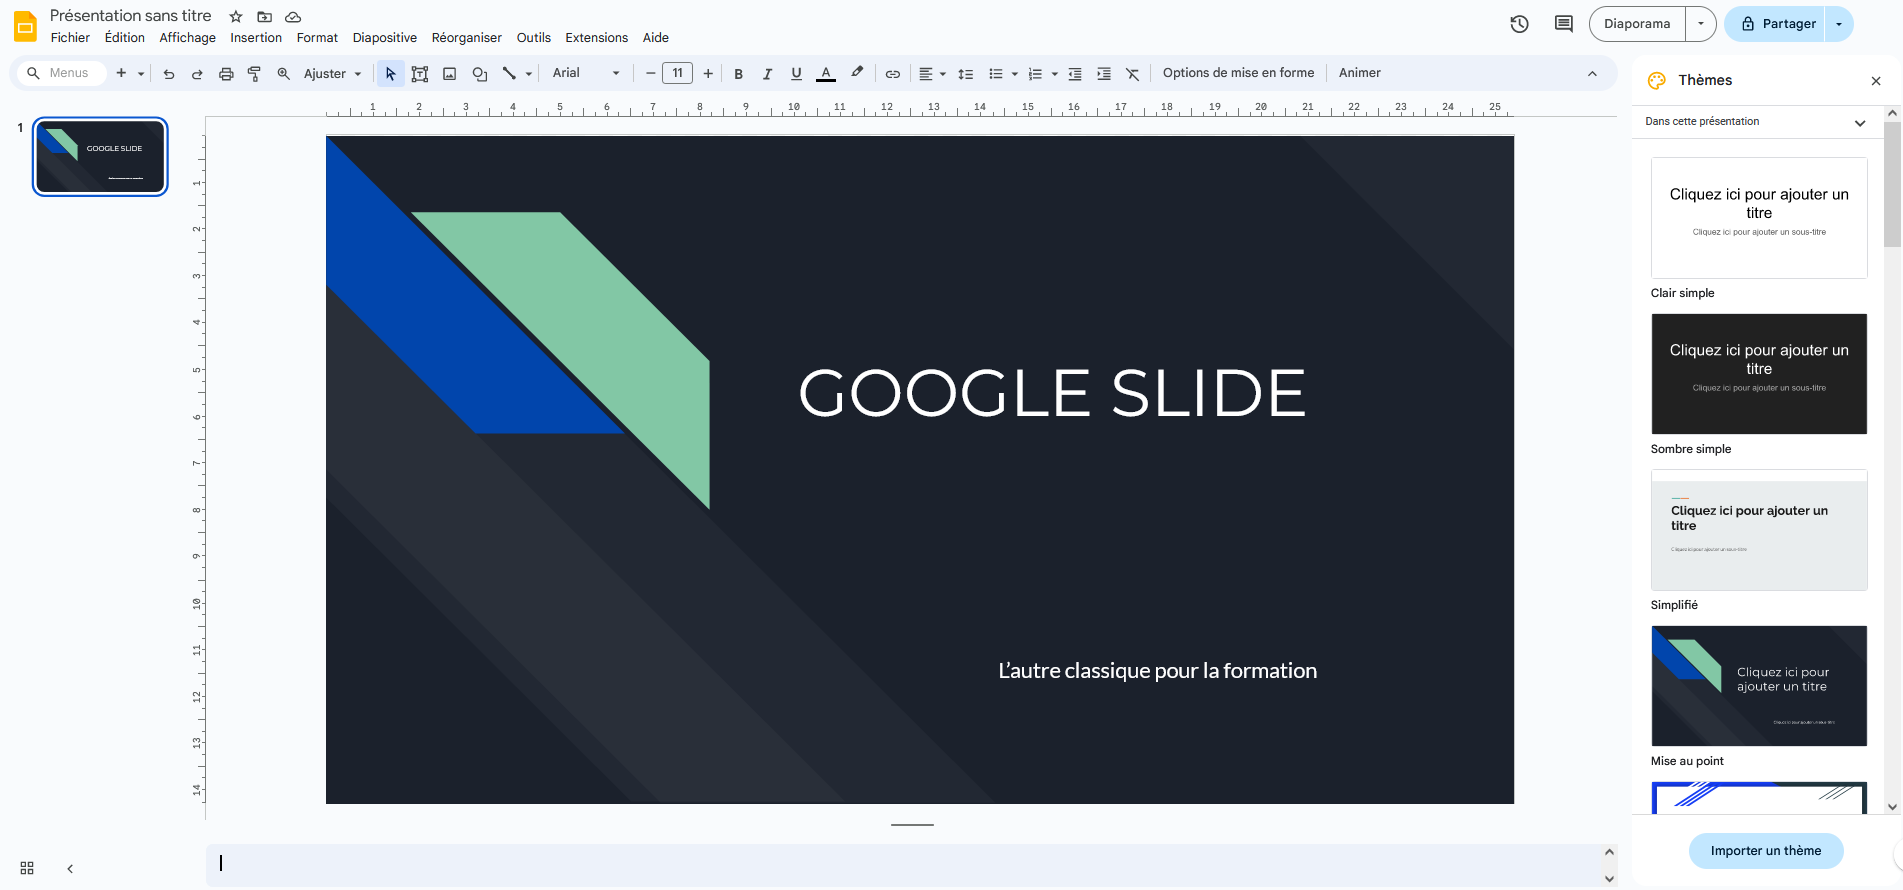
Task: Open the Diaporama dropdown arrow
Action: point(1701,24)
